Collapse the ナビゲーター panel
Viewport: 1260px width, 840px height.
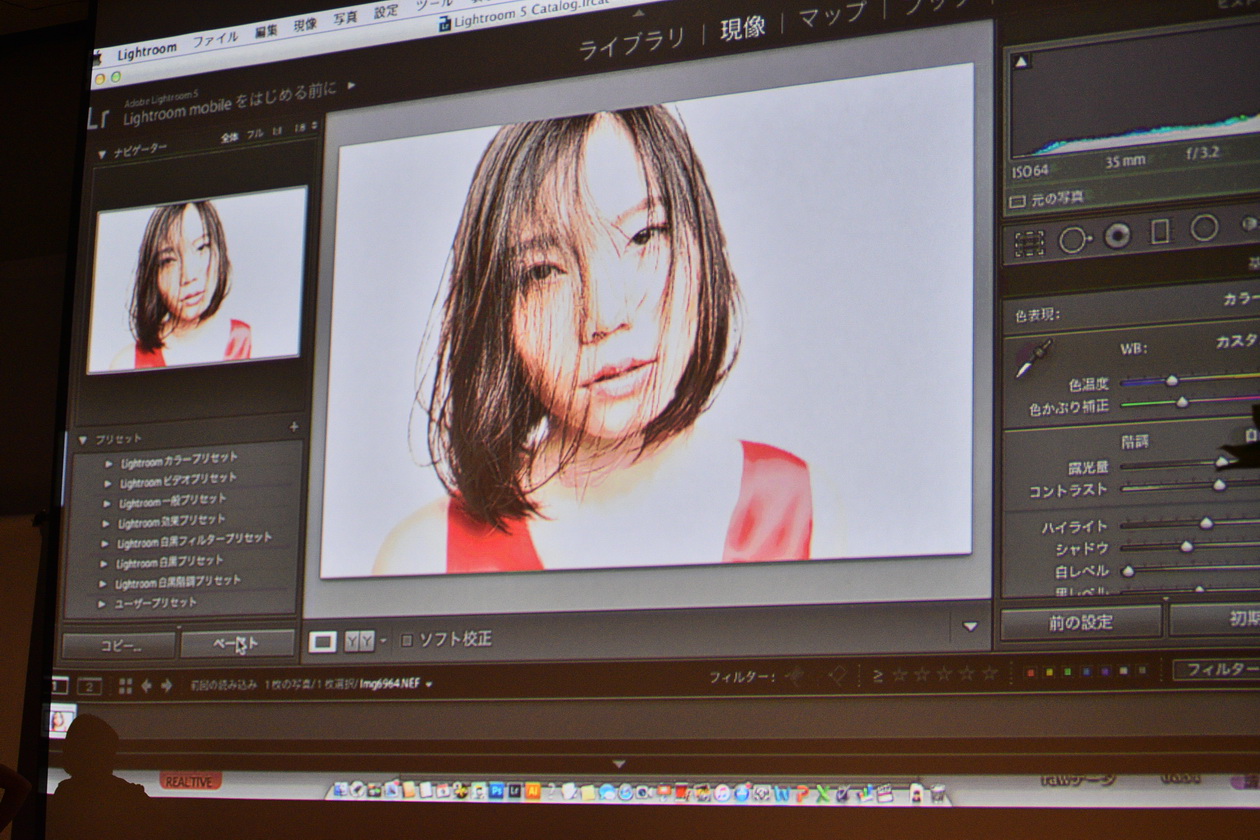click(x=102, y=155)
